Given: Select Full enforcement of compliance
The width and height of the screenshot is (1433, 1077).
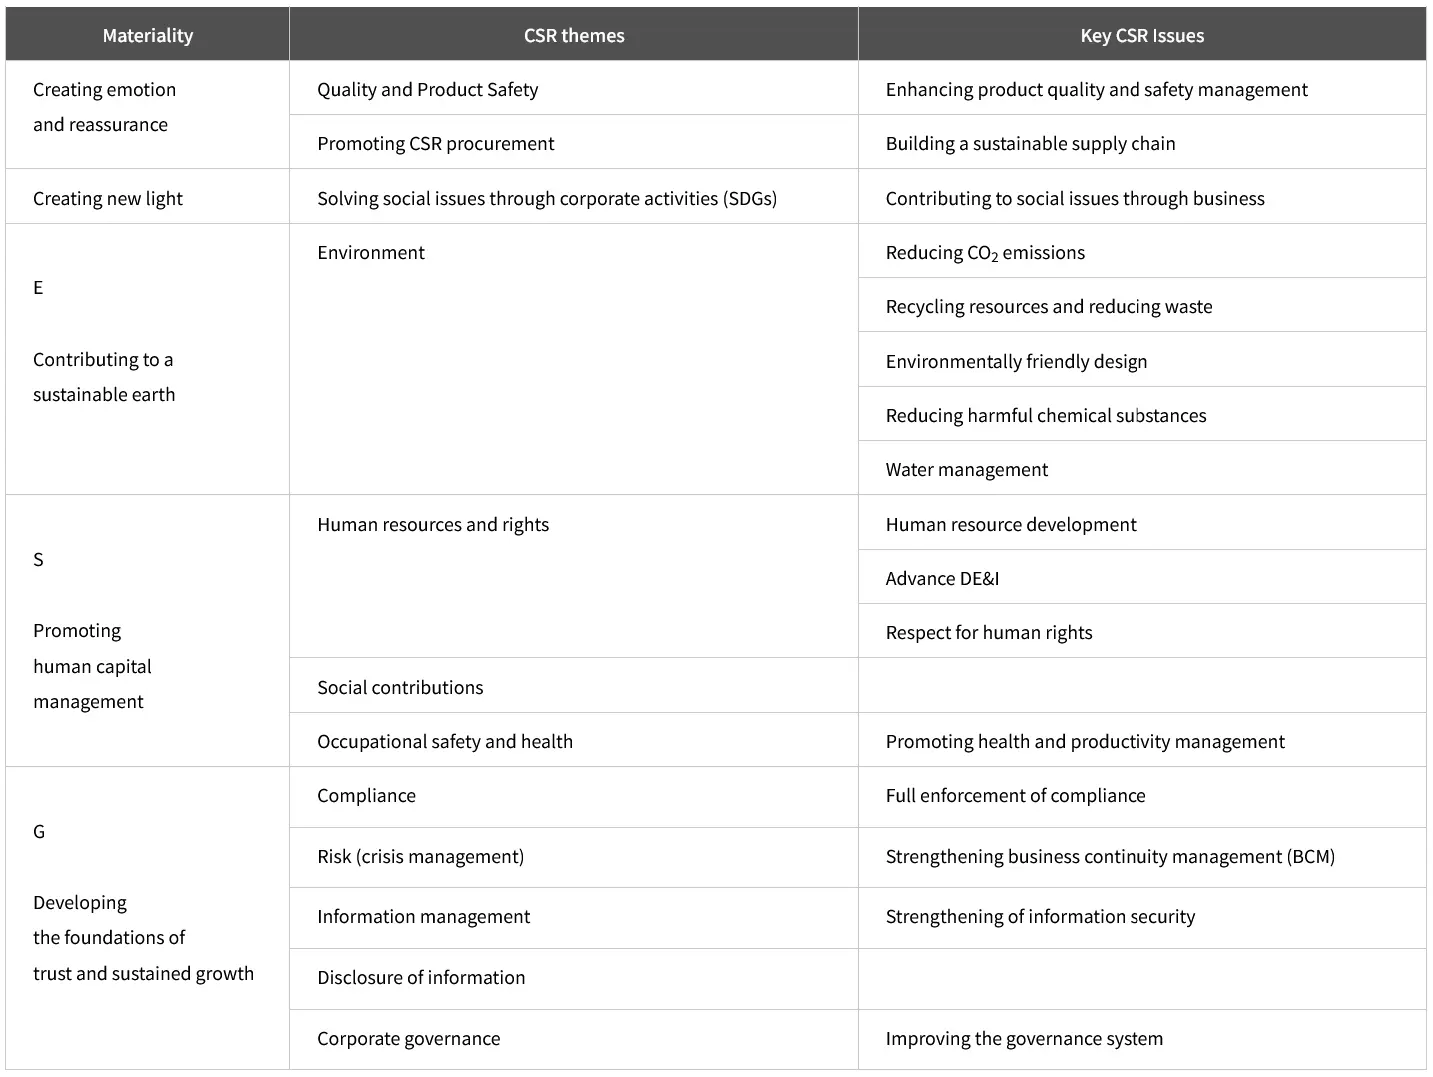Looking at the screenshot, I should [1015, 796].
